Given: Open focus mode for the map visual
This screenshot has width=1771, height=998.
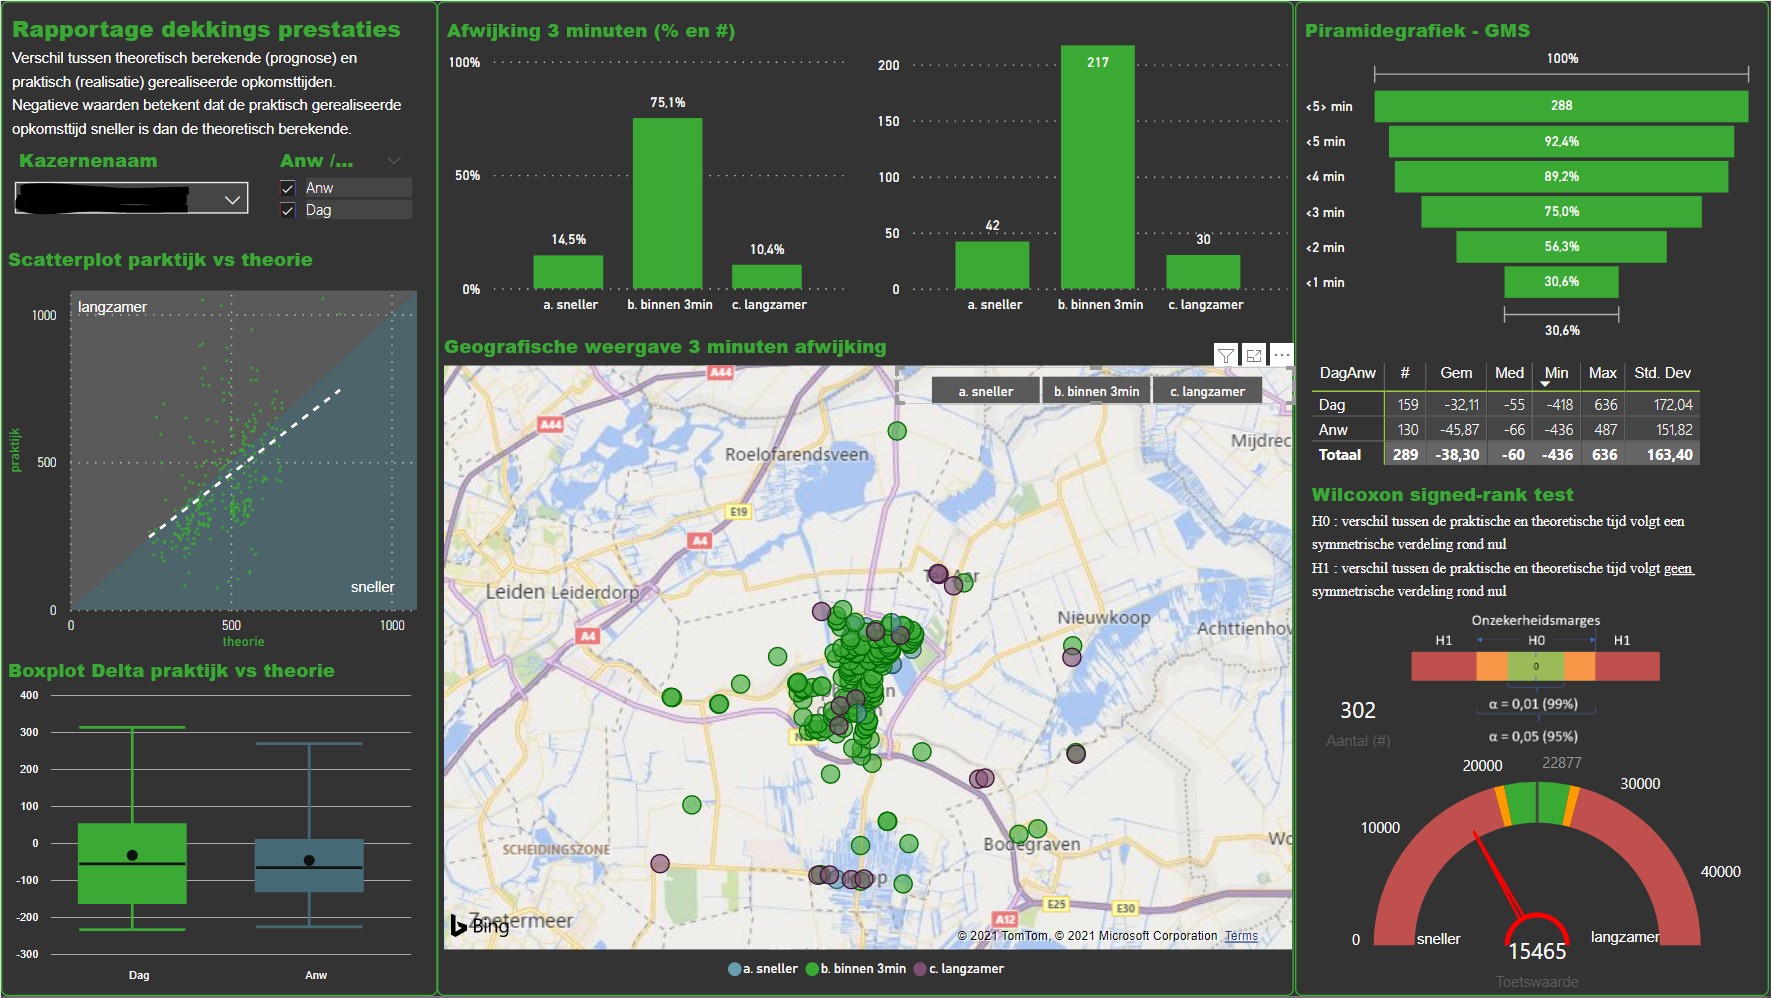Looking at the screenshot, I should click(1254, 355).
